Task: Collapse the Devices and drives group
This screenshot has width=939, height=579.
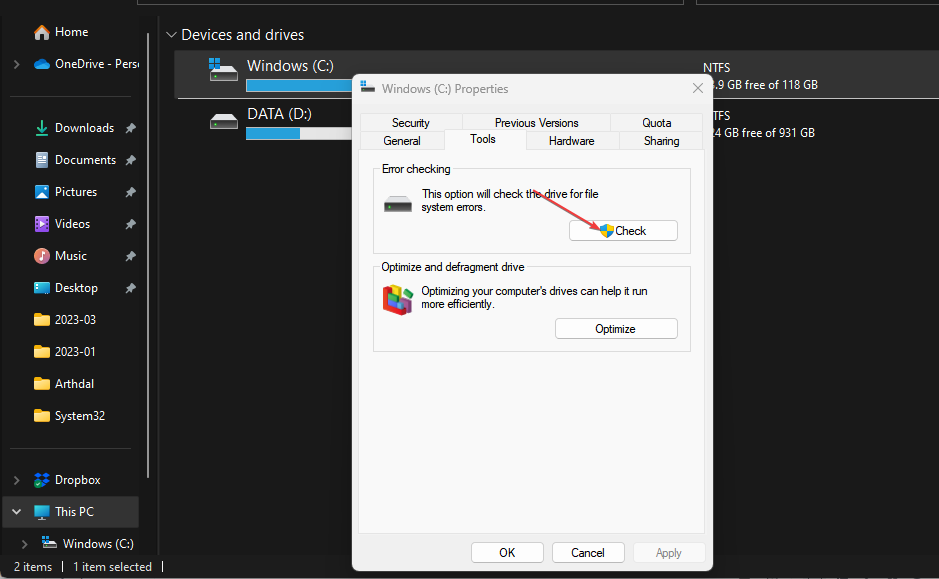Action: click(171, 35)
